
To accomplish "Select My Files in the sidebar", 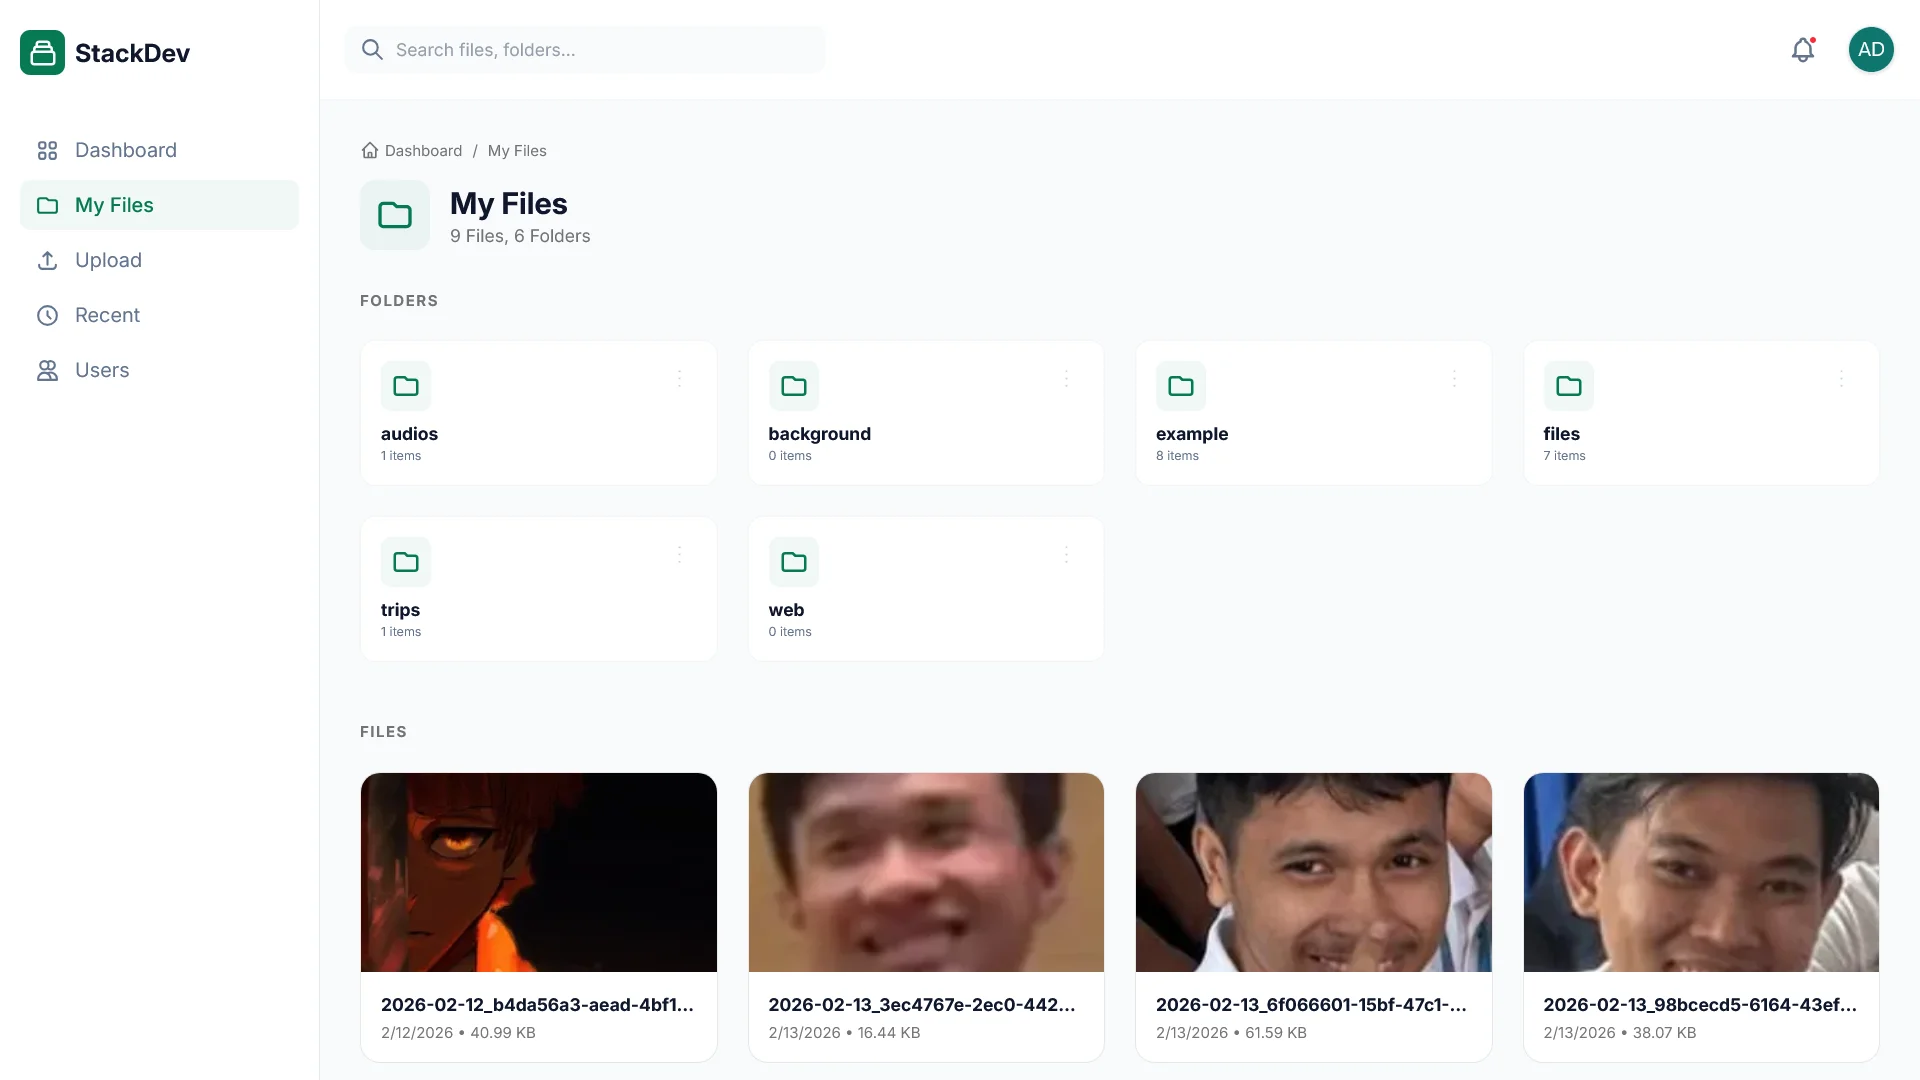I will 115,204.
